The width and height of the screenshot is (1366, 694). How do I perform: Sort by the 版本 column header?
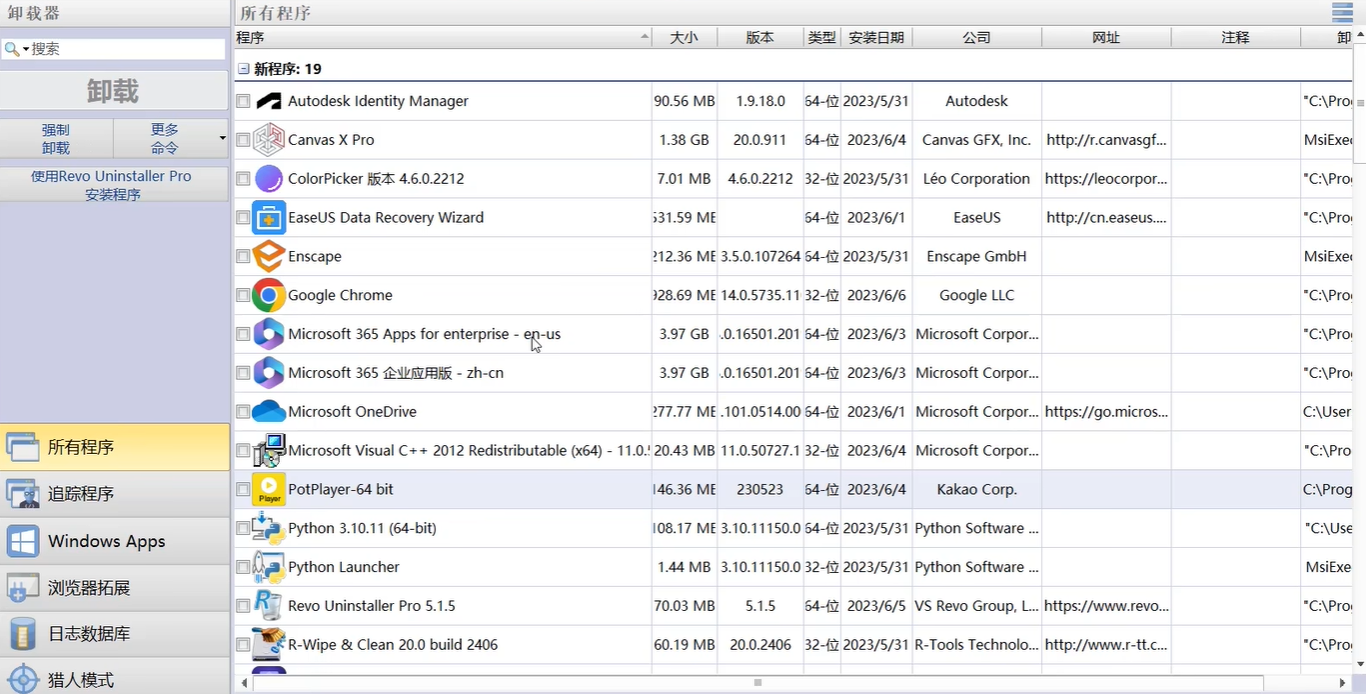(x=760, y=37)
